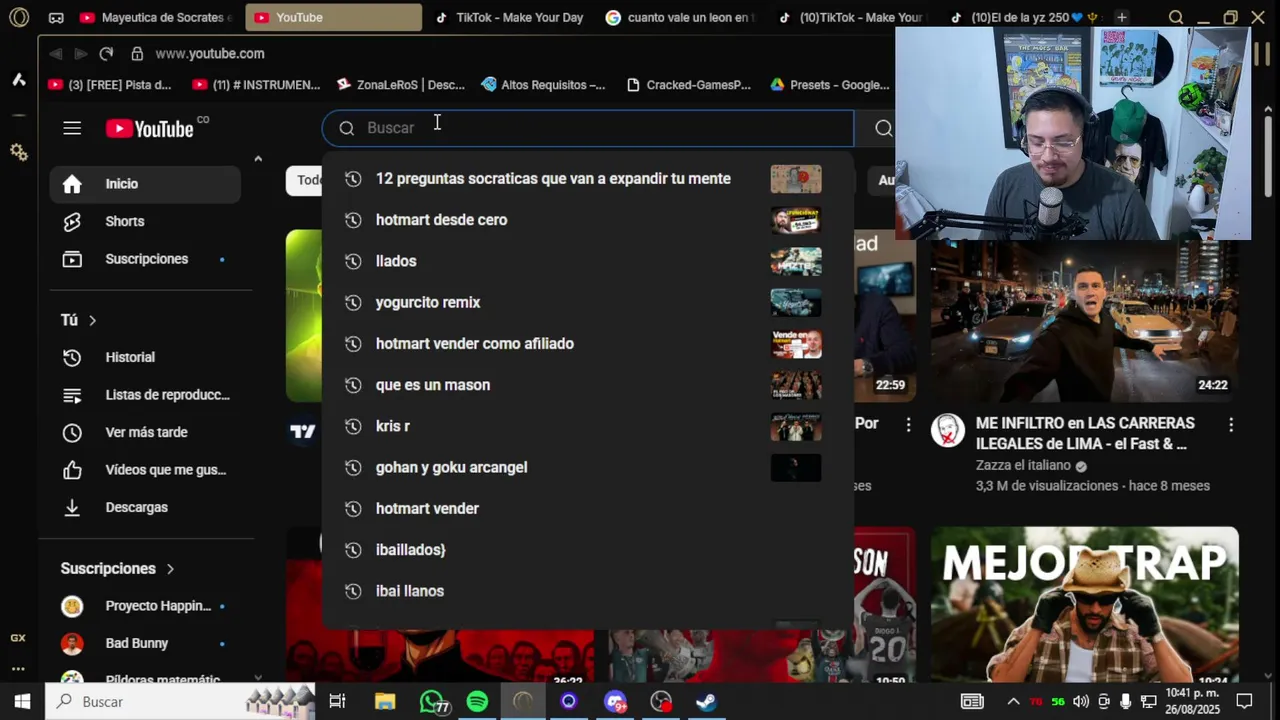
Task: Expand the Suscripciones section header chevron
Action: pyautogui.click(x=170, y=569)
